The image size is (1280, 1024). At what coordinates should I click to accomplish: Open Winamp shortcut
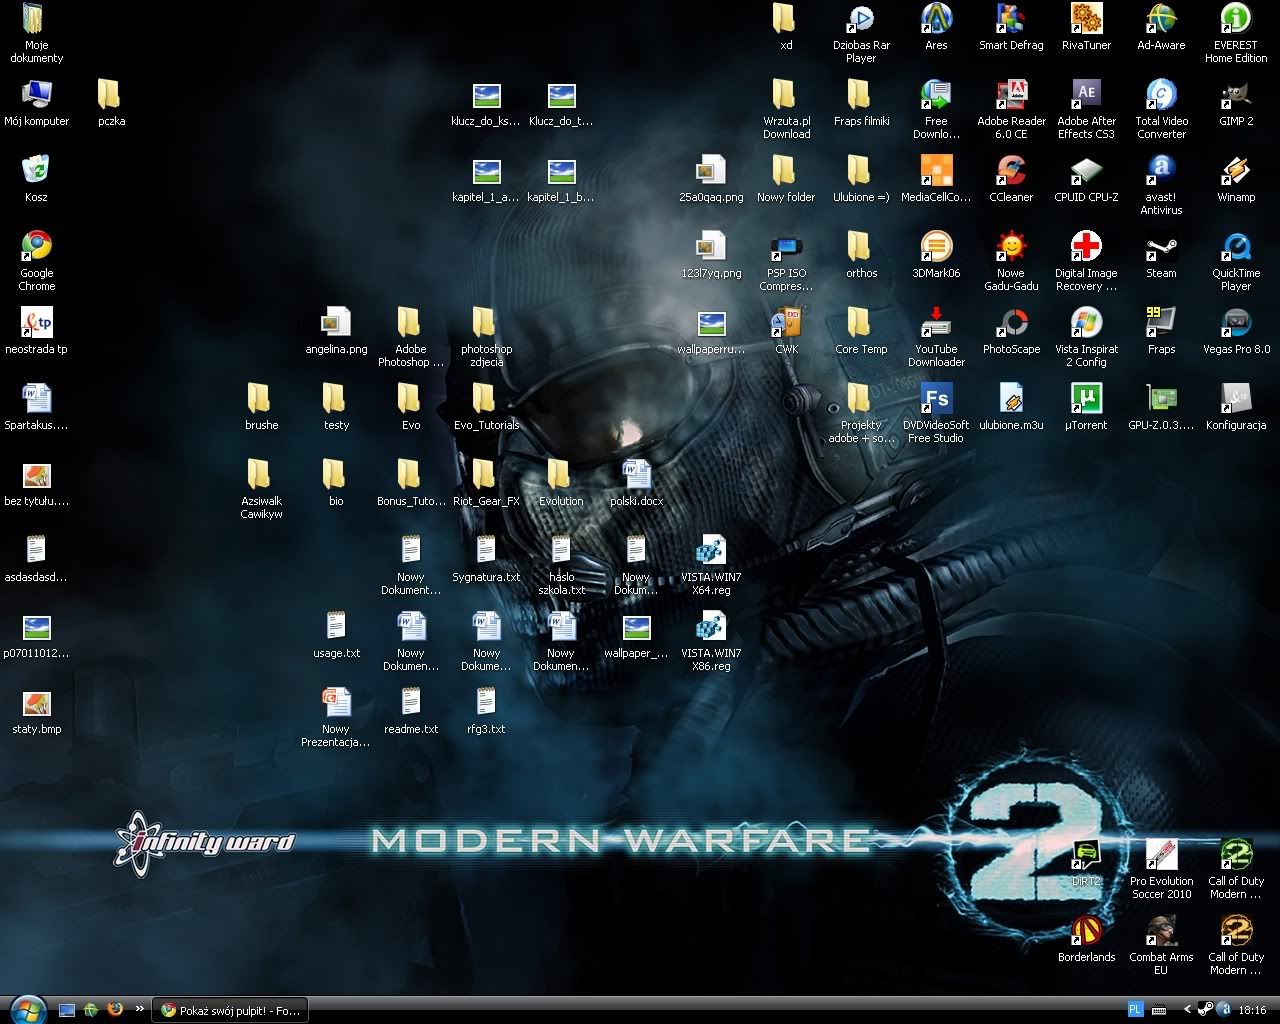click(x=1236, y=178)
